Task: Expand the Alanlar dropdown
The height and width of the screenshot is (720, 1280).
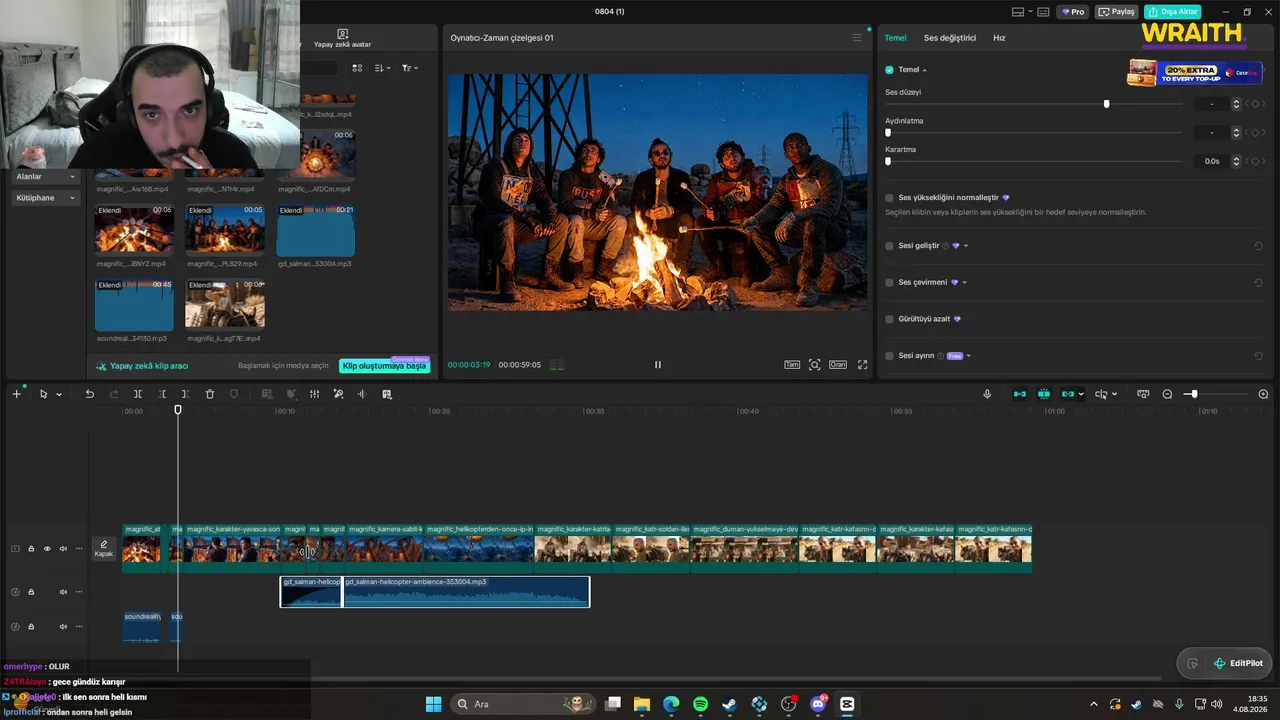Action: click(x=46, y=177)
